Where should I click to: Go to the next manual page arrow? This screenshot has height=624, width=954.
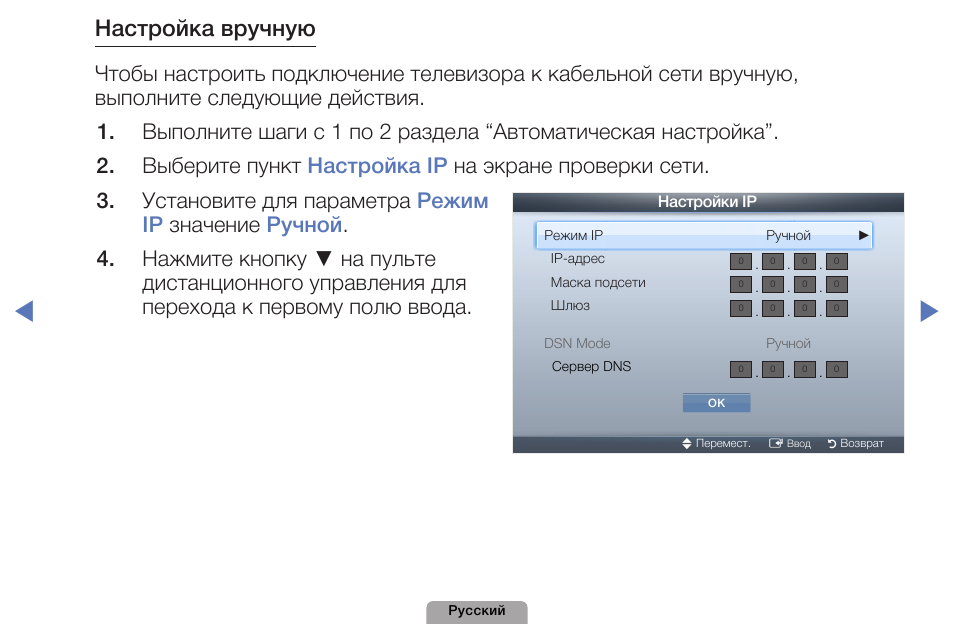(929, 311)
